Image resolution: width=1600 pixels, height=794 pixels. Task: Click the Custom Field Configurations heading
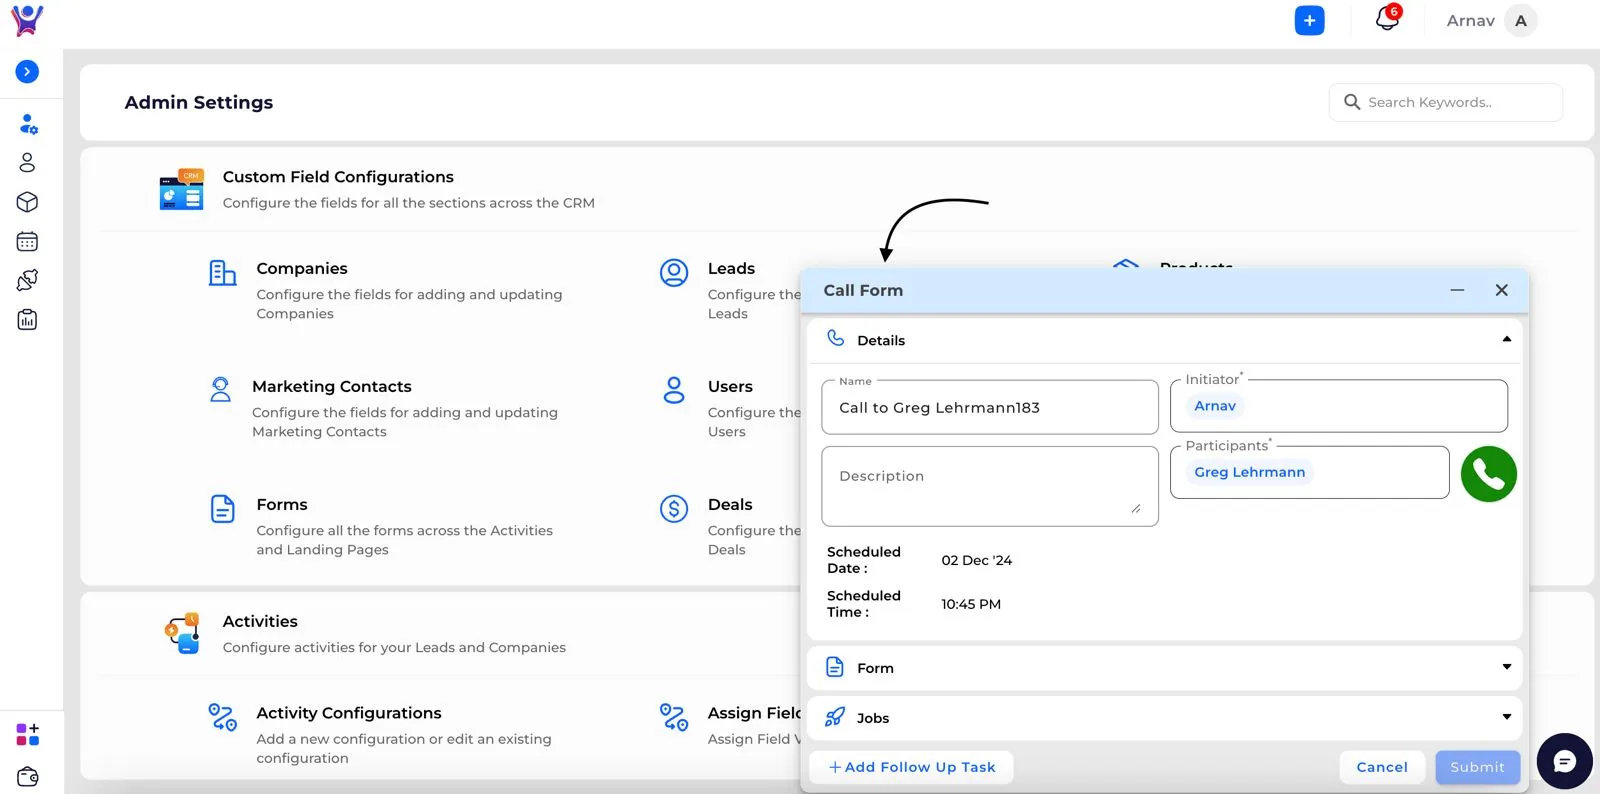coord(338,177)
